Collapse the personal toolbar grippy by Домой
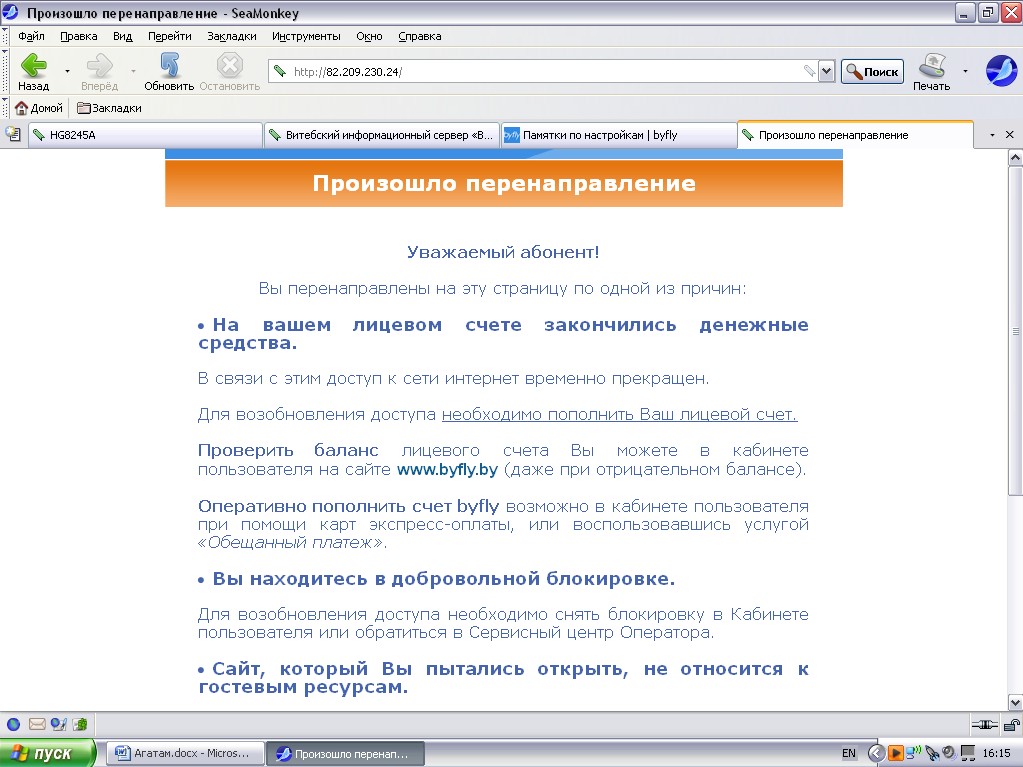This screenshot has width=1023, height=767. (5, 108)
